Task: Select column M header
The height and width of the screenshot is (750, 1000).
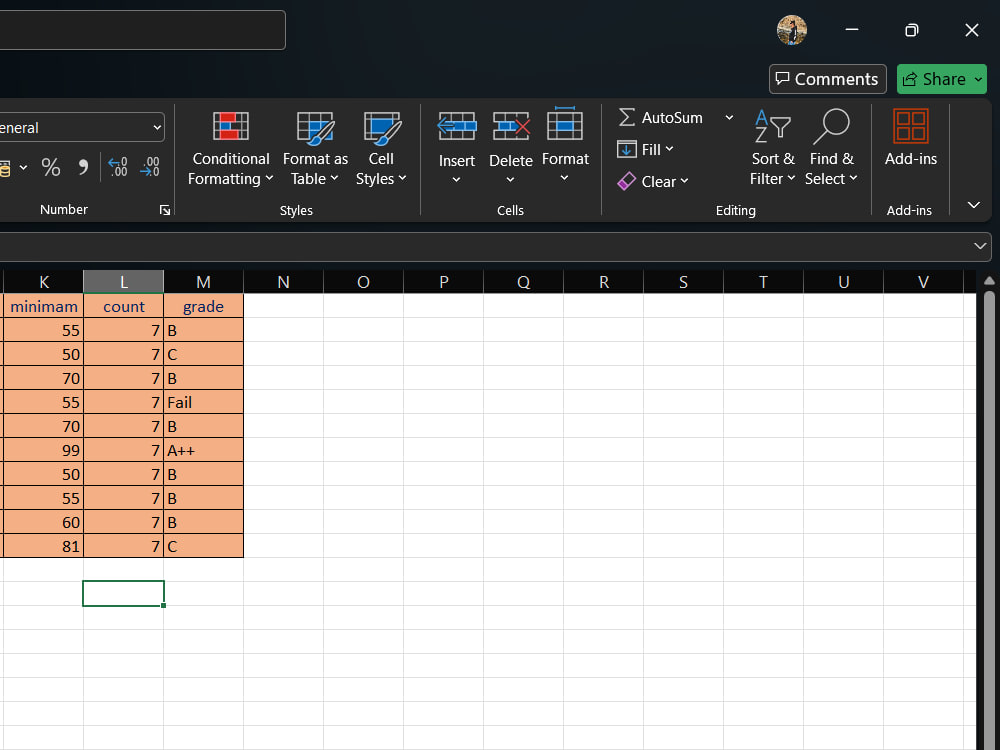Action: [203, 282]
